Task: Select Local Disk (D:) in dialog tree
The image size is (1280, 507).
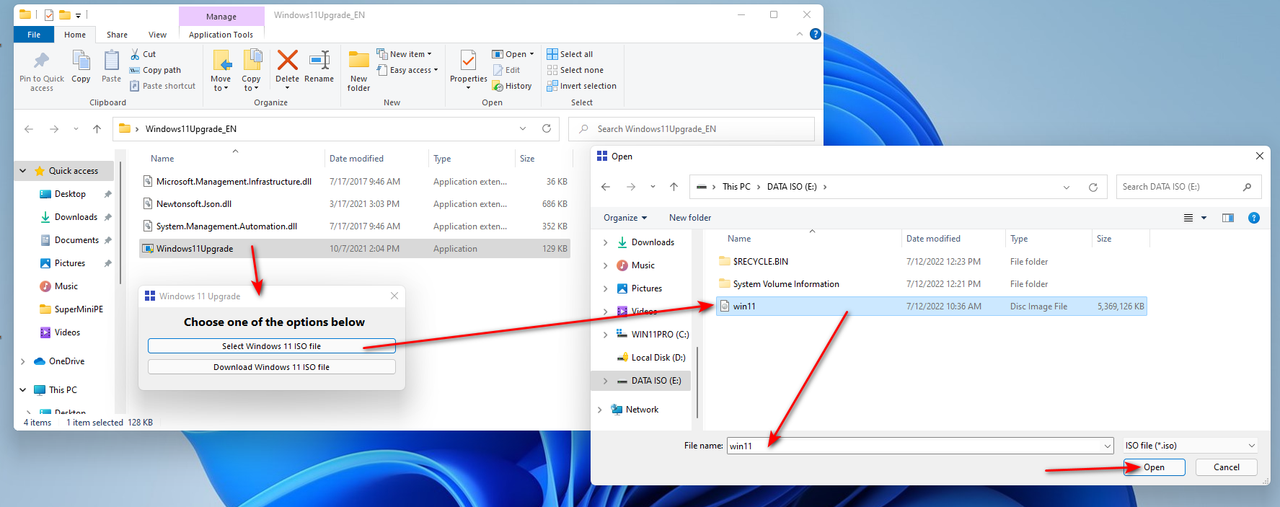Action: [x=656, y=357]
